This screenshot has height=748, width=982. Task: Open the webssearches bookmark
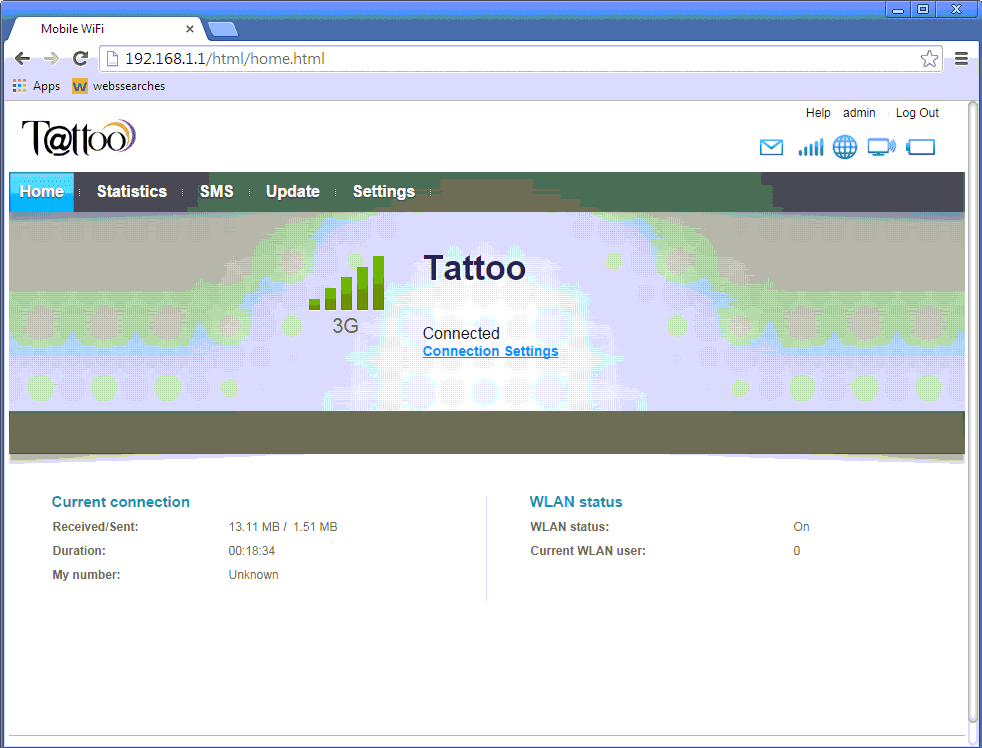coord(118,86)
